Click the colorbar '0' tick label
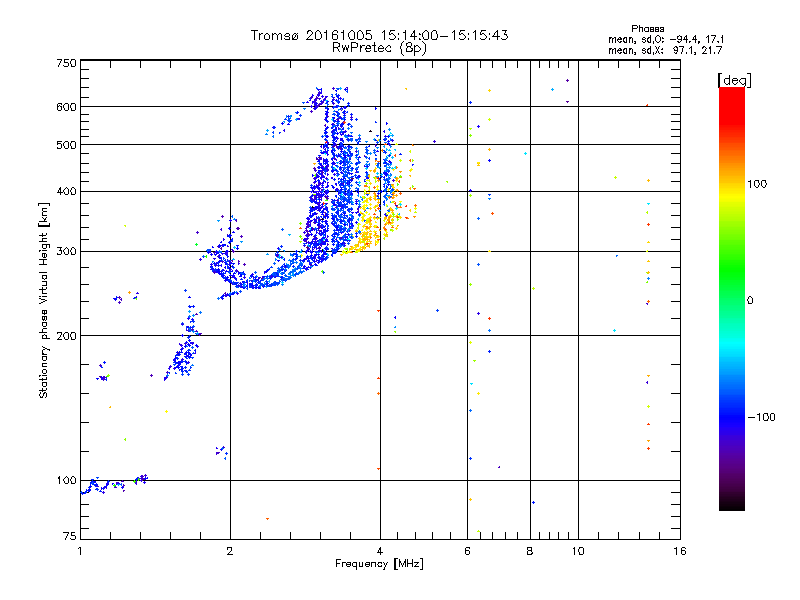 point(749,301)
